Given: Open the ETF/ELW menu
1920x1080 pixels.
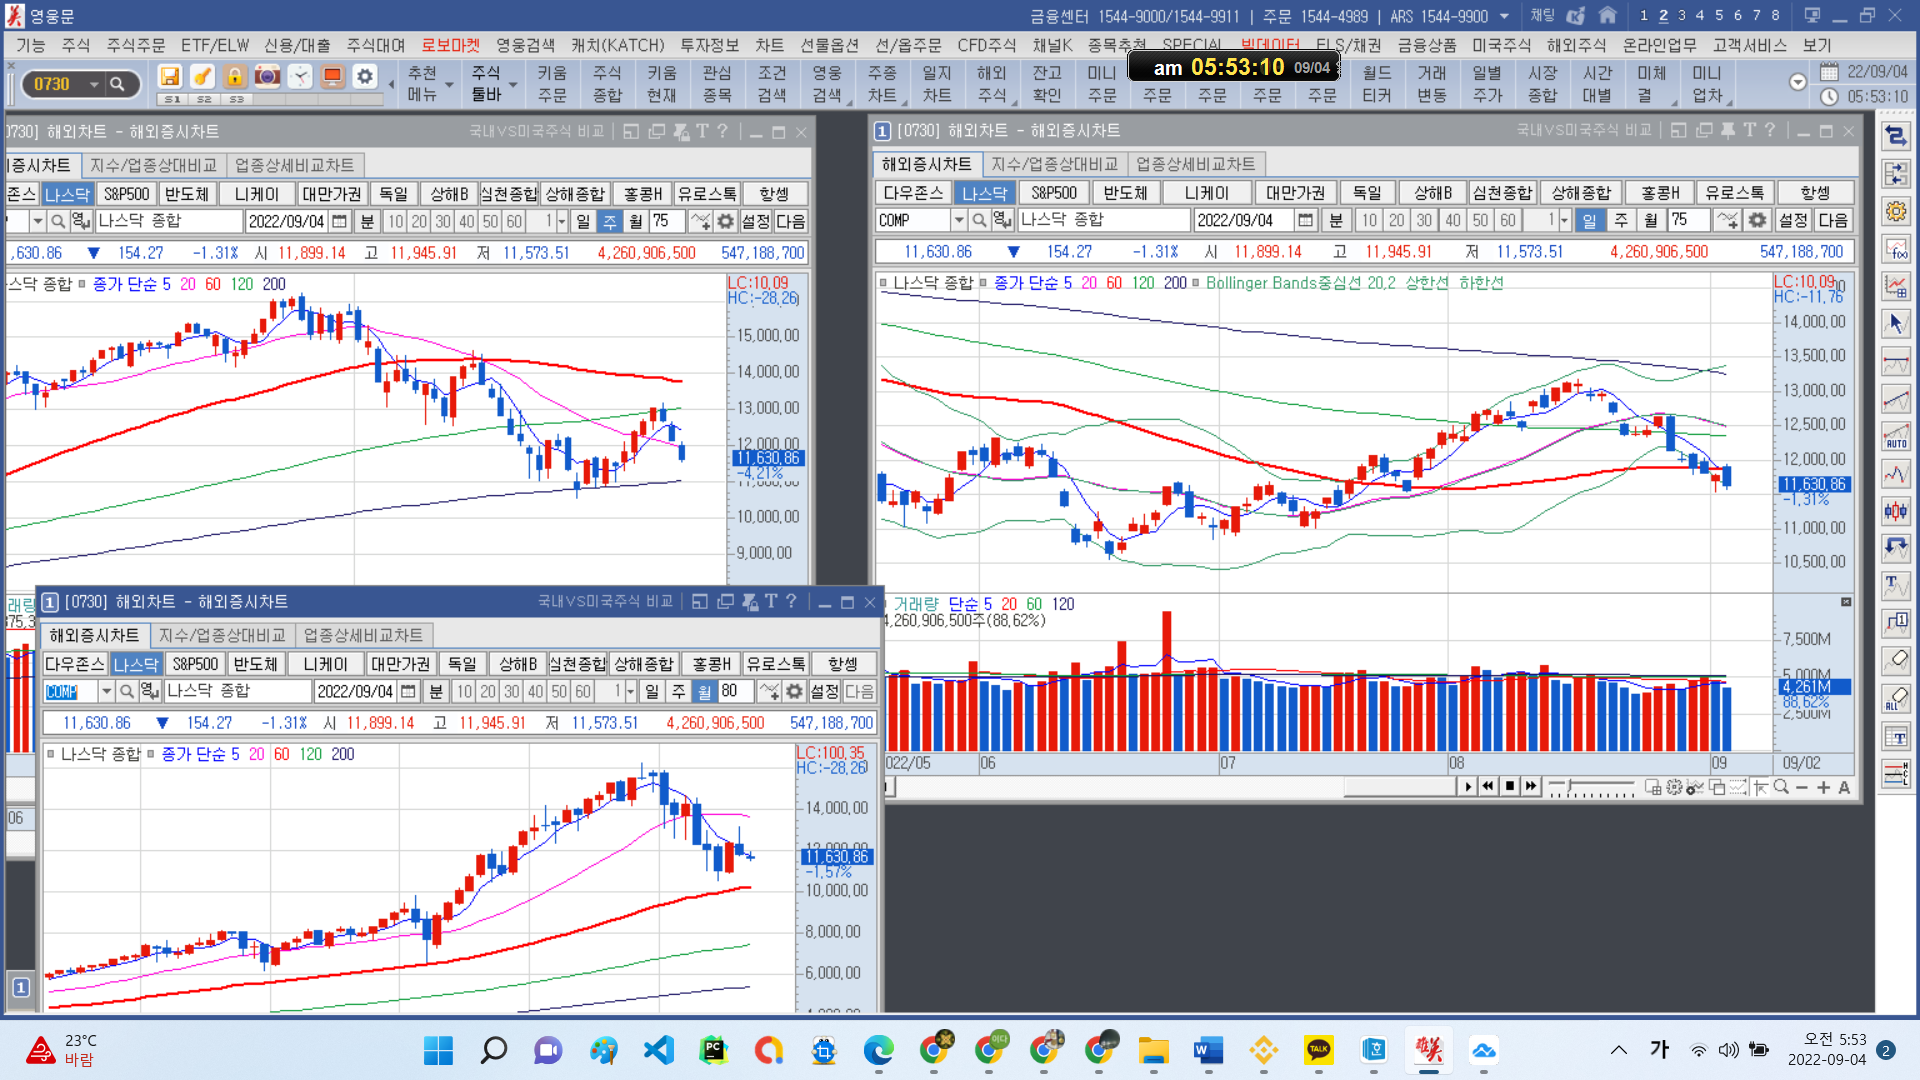Looking at the screenshot, I should [215, 45].
